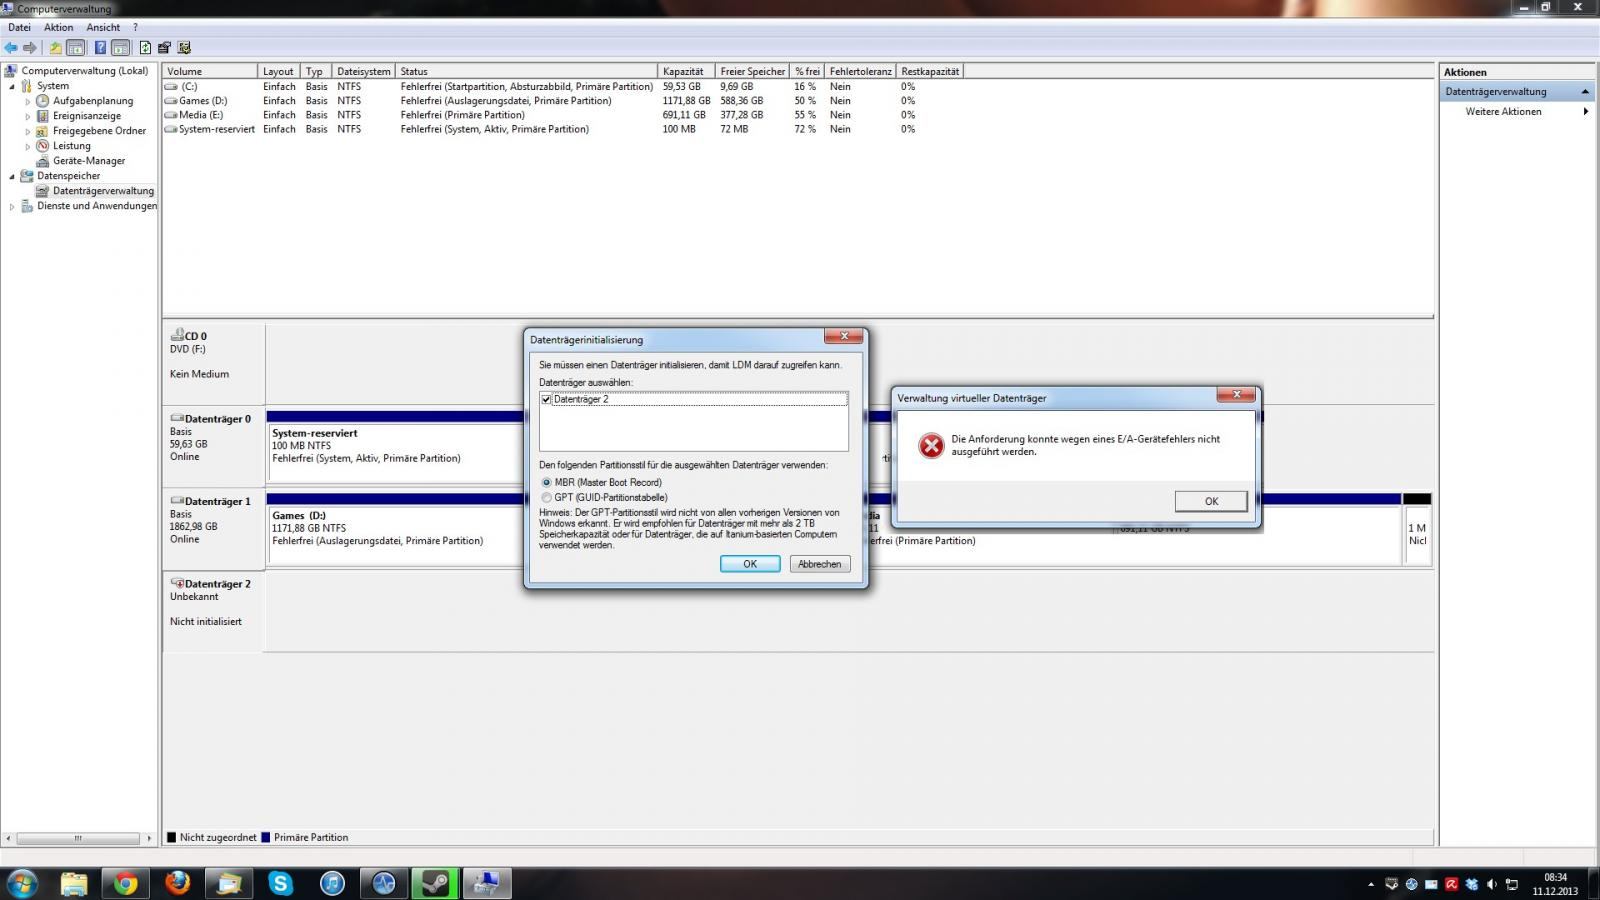This screenshot has height=900, width=1600.
Task: Click the drive icon of Media (E:)
Action: coord(171,115)
